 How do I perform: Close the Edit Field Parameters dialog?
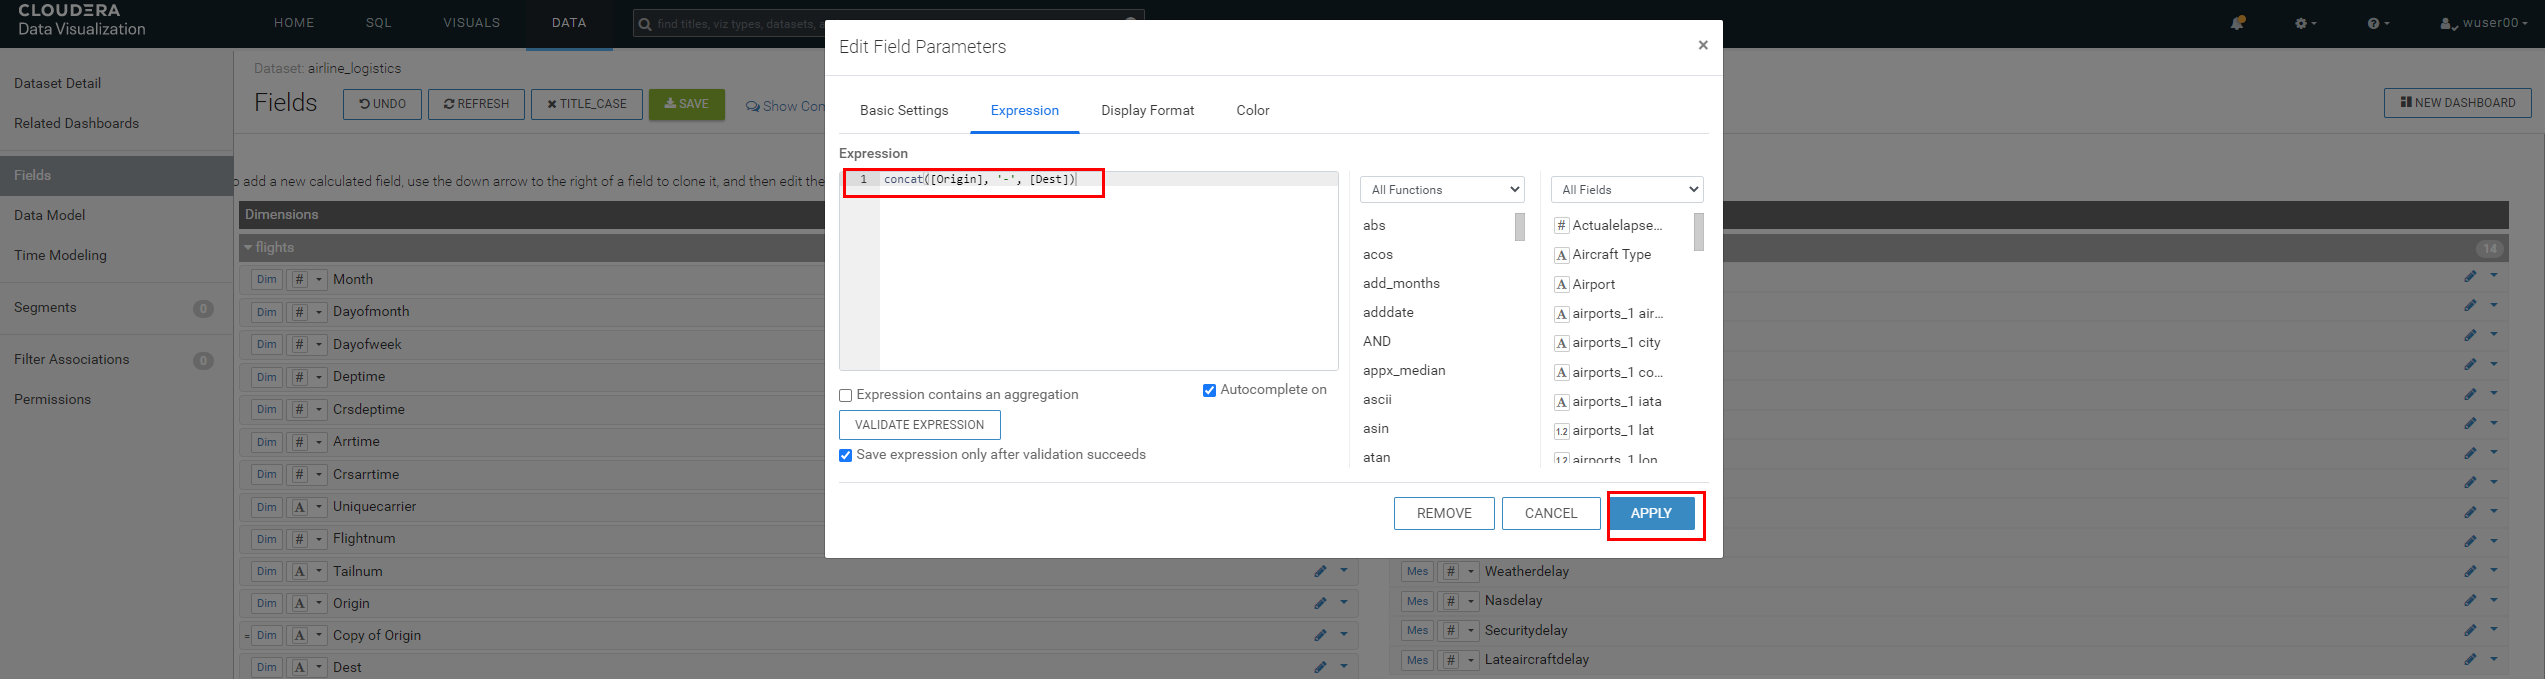pos(1703,45)
